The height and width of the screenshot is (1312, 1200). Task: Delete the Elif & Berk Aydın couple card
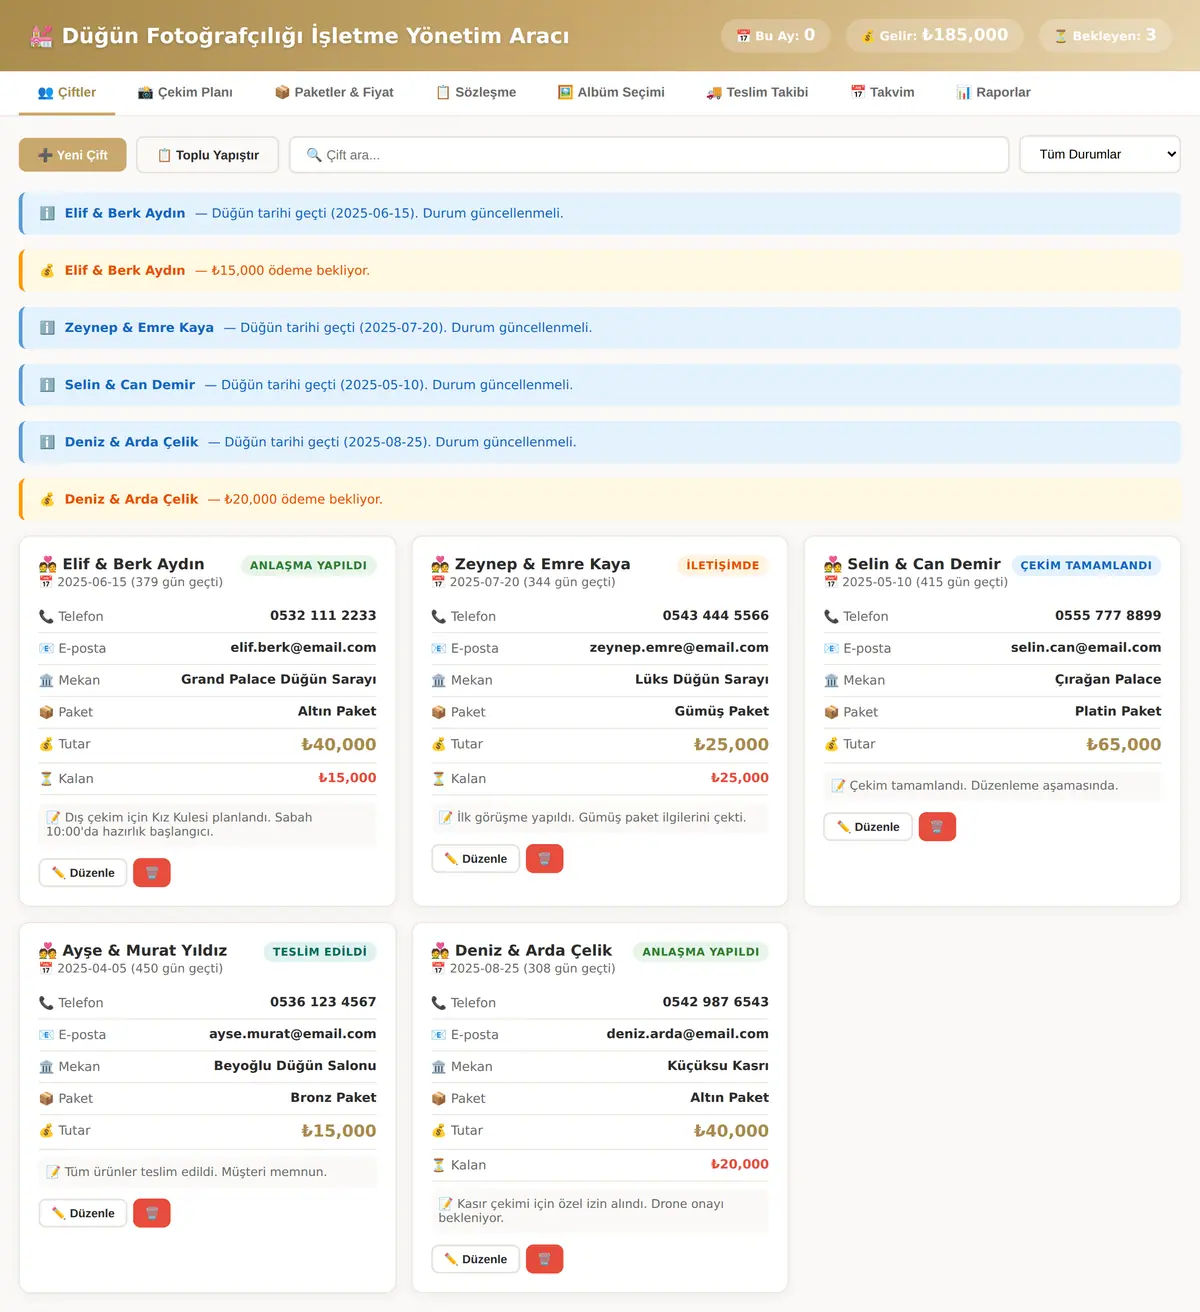tap(152, 873)
